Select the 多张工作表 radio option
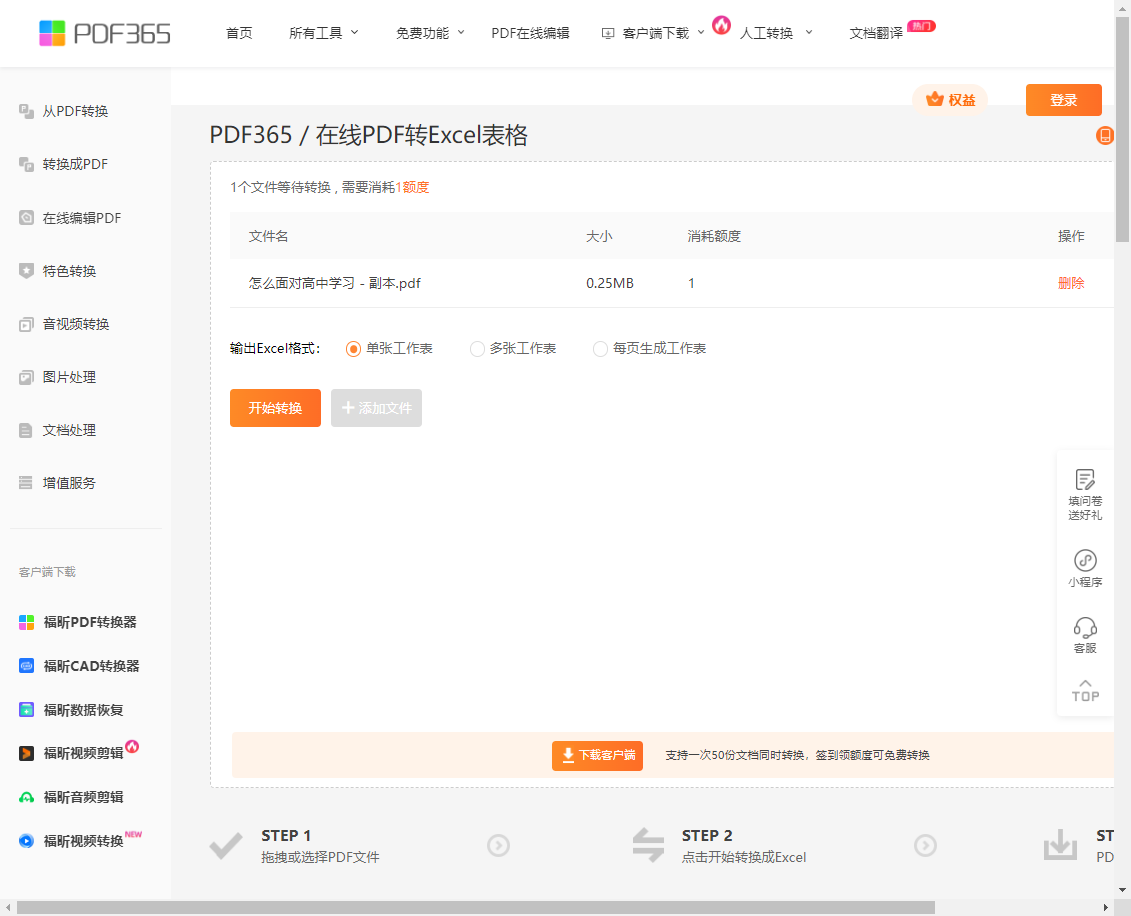This screenshot has height=916, width=1131. 477,349
